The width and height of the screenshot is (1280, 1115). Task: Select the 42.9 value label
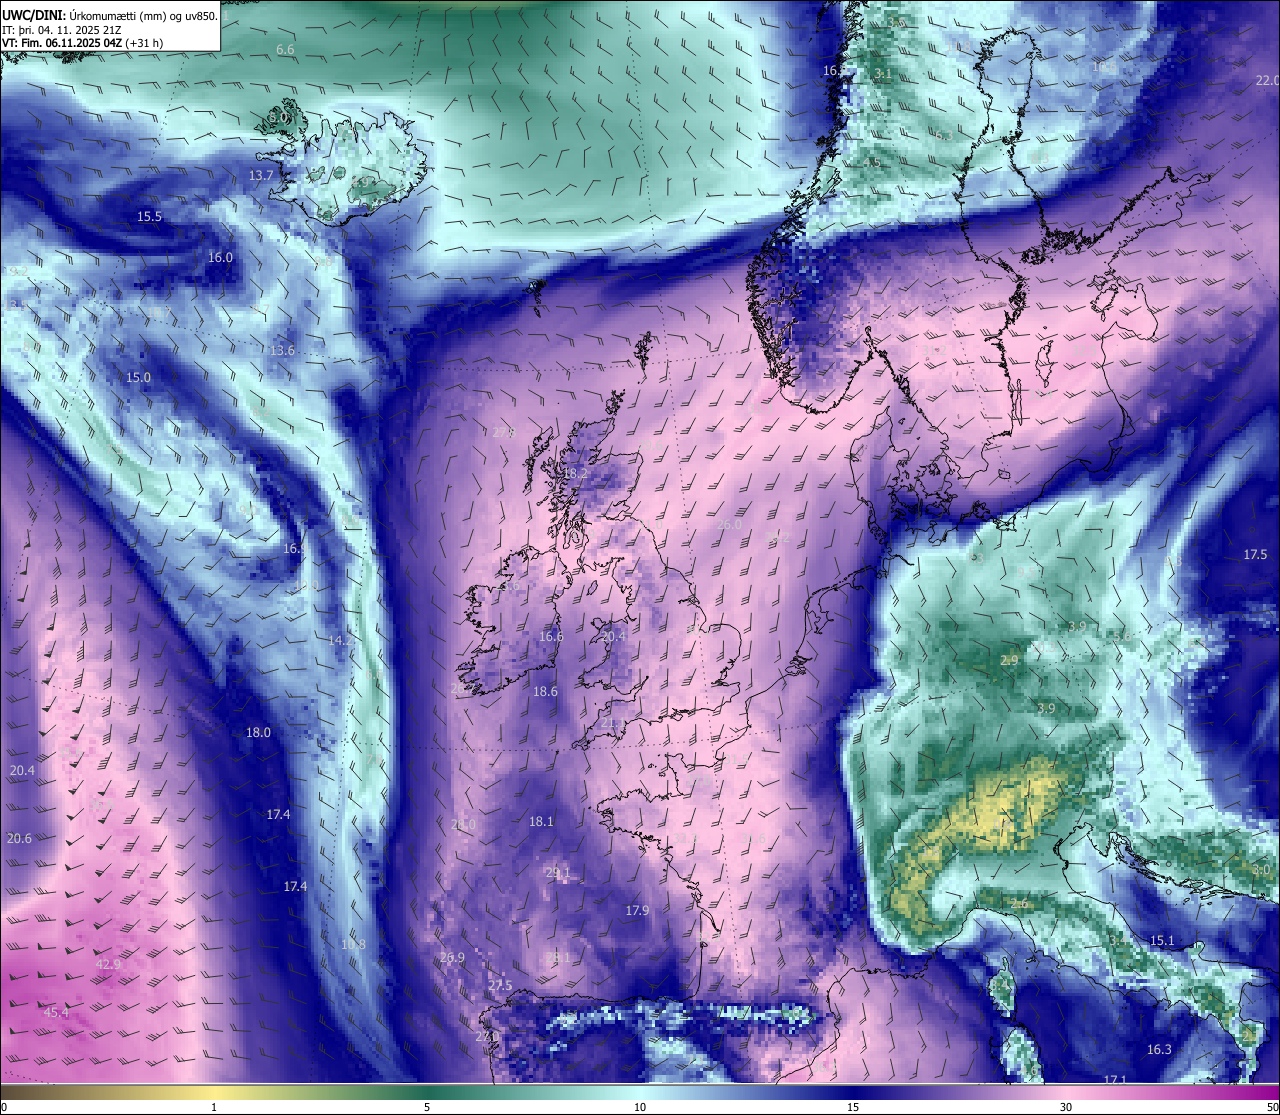point(108,964)
